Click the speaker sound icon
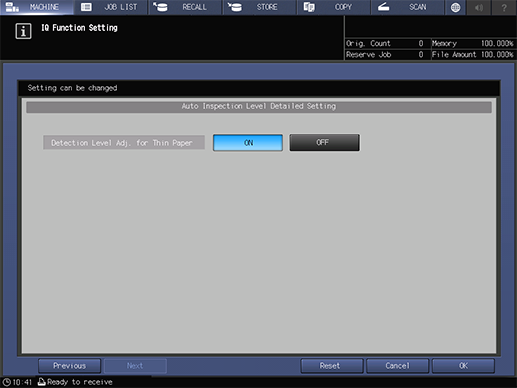517x388 pixels. 479,7
